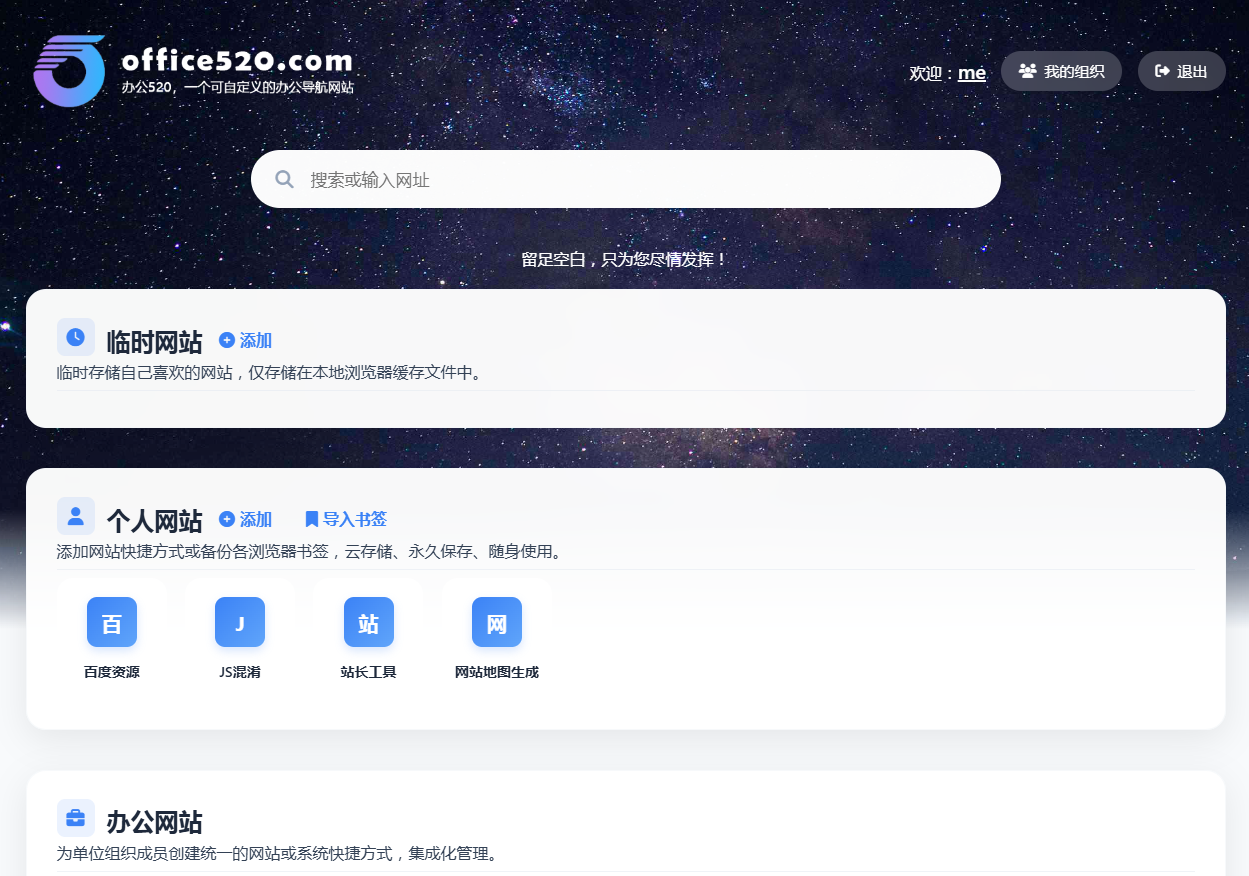Viewport: 1249px width, 876px height.
Task: Click the 个人网站 section heading
Action: coord(154,521)
